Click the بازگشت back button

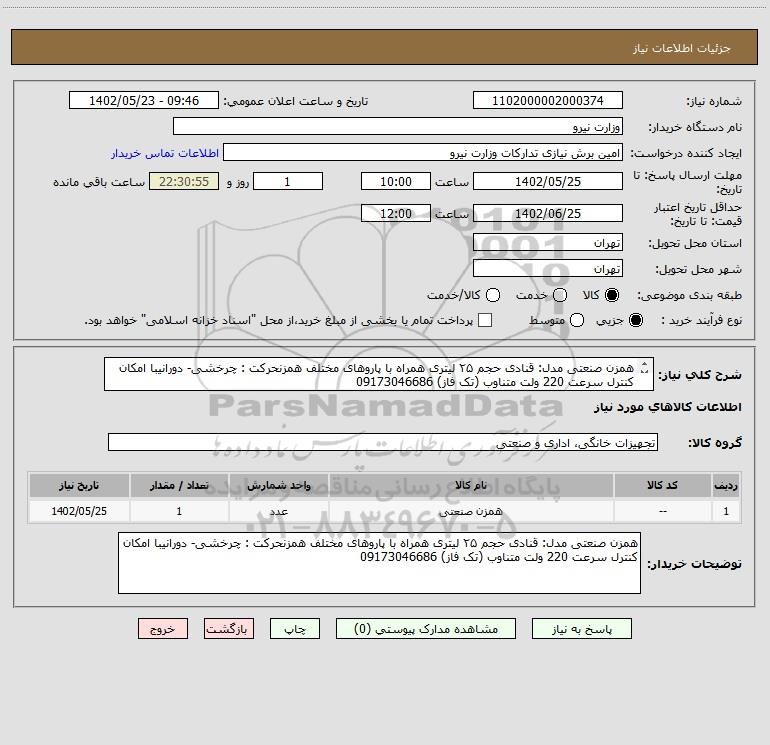click(229, 629)
